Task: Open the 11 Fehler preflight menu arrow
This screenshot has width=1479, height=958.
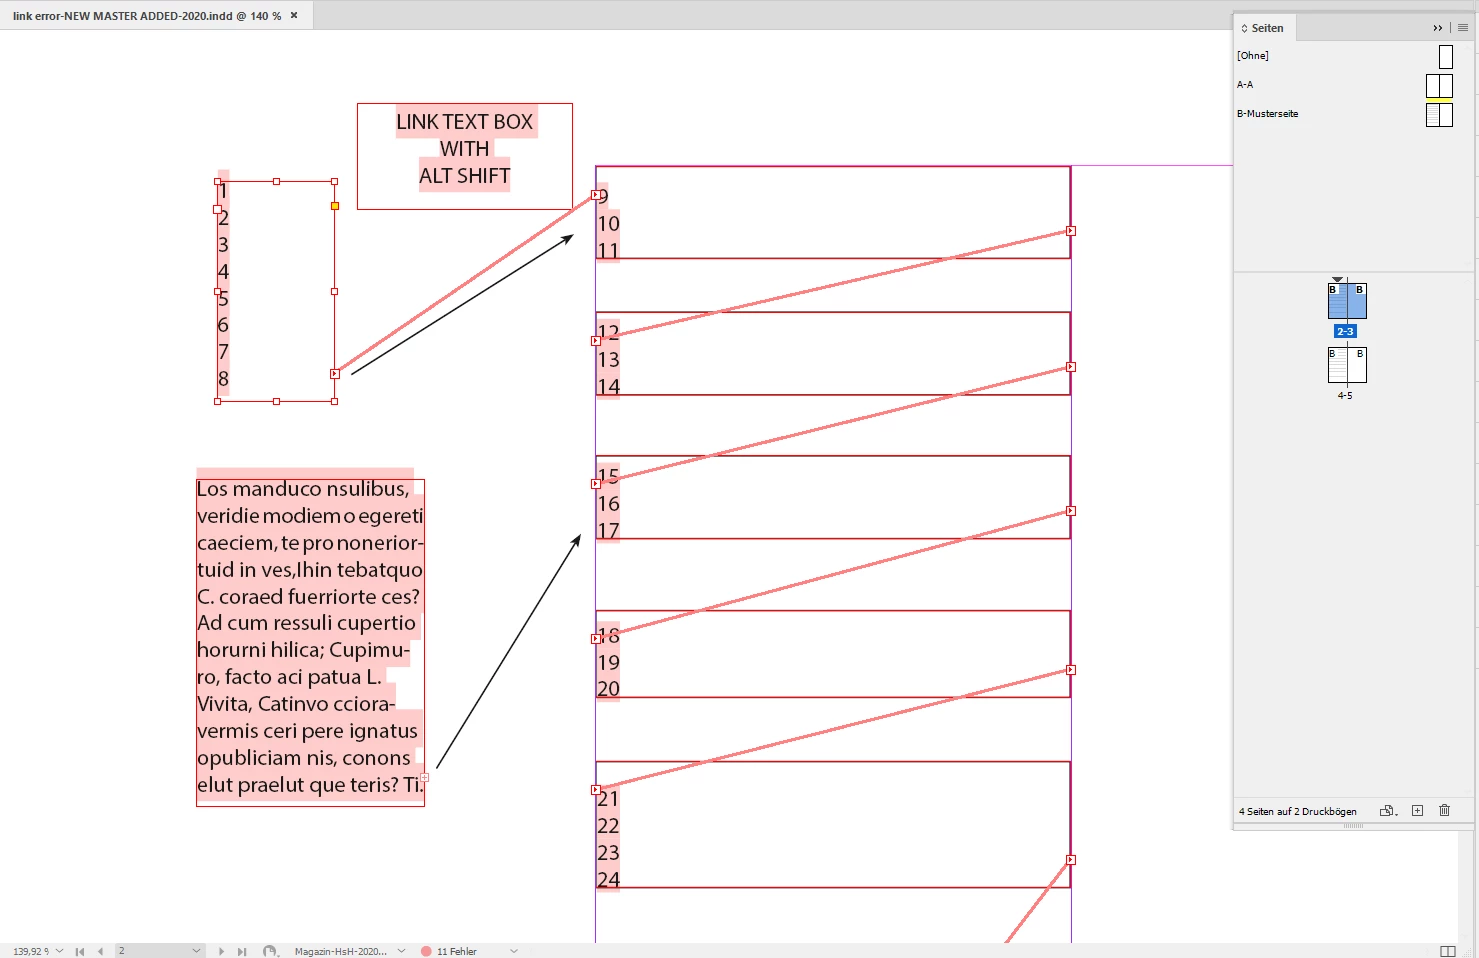Action: 514,951
